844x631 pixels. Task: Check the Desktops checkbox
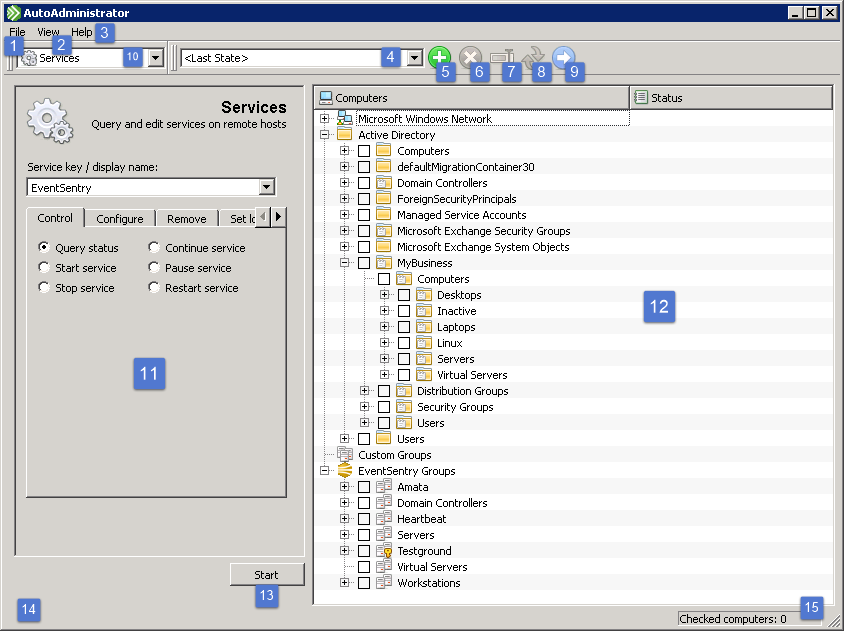[x=404, y=295]
